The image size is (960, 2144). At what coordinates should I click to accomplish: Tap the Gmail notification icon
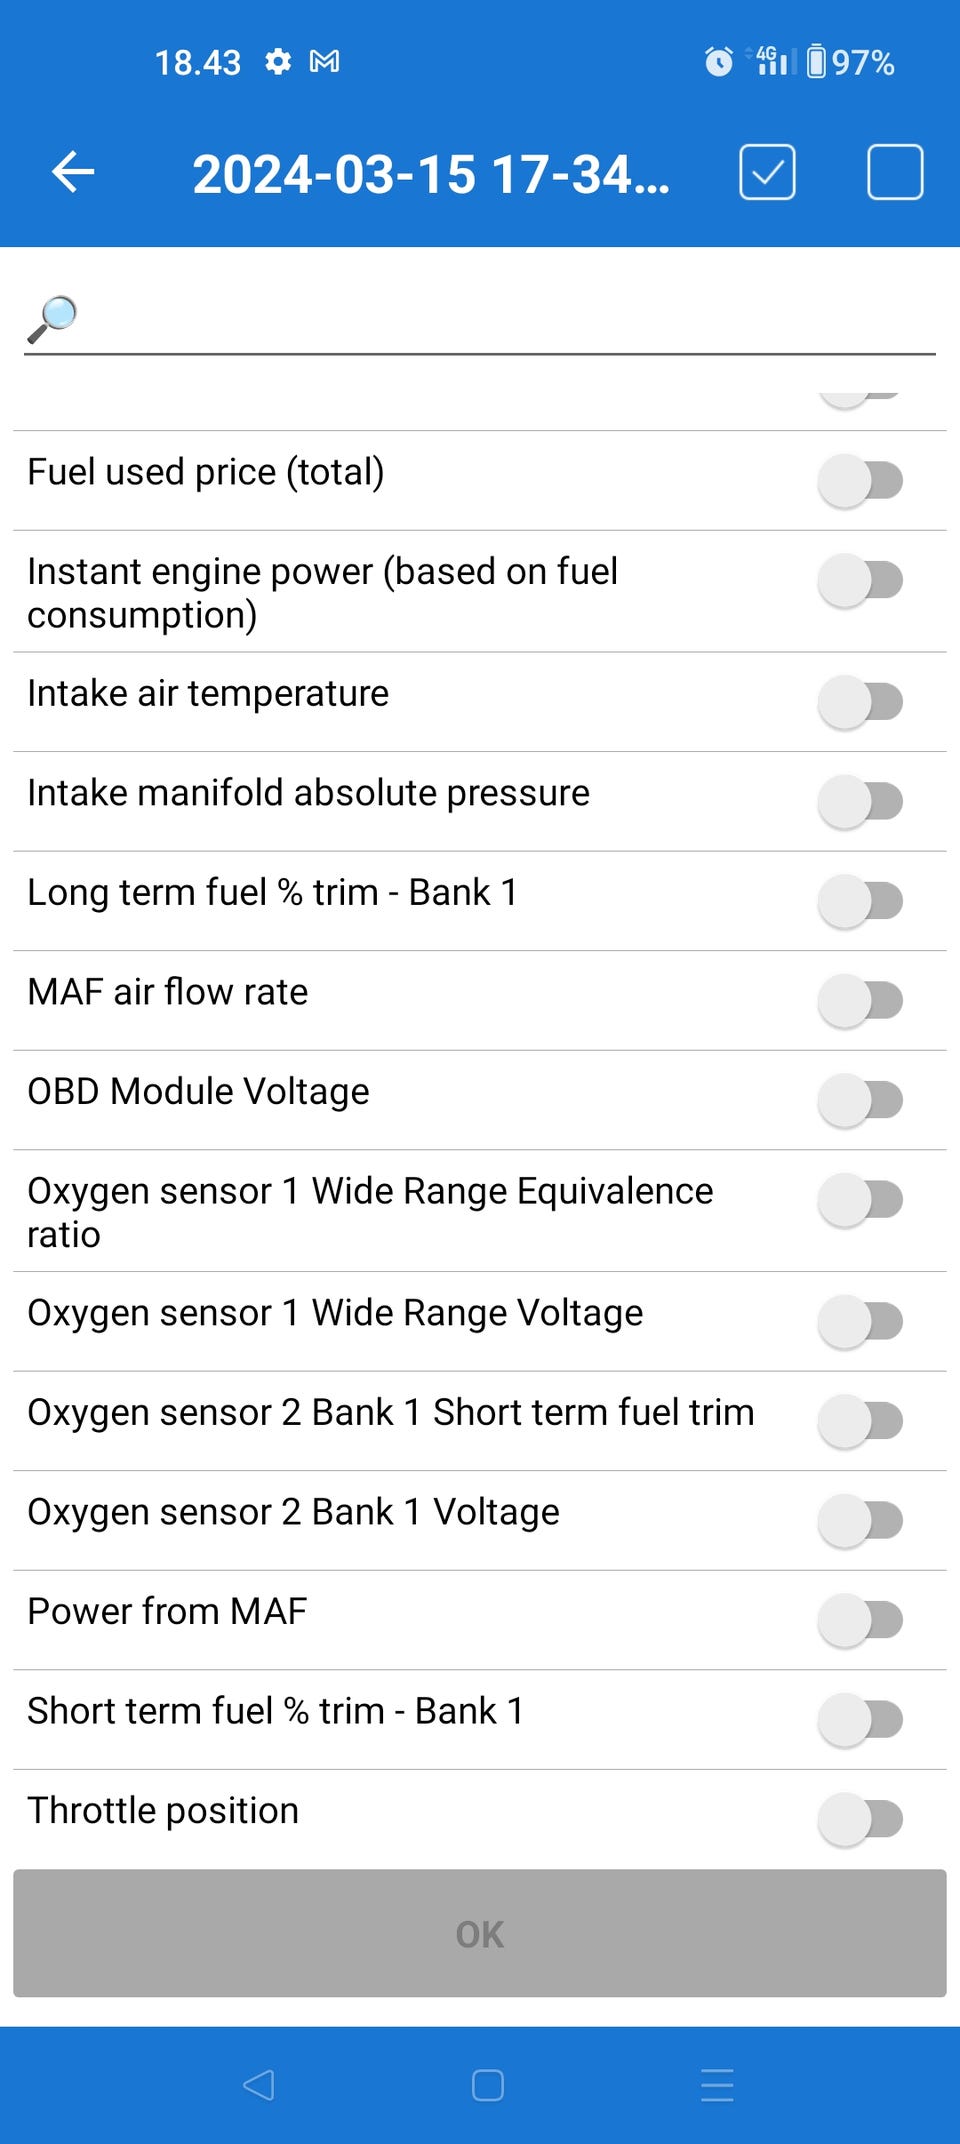(x=324, y=62)
